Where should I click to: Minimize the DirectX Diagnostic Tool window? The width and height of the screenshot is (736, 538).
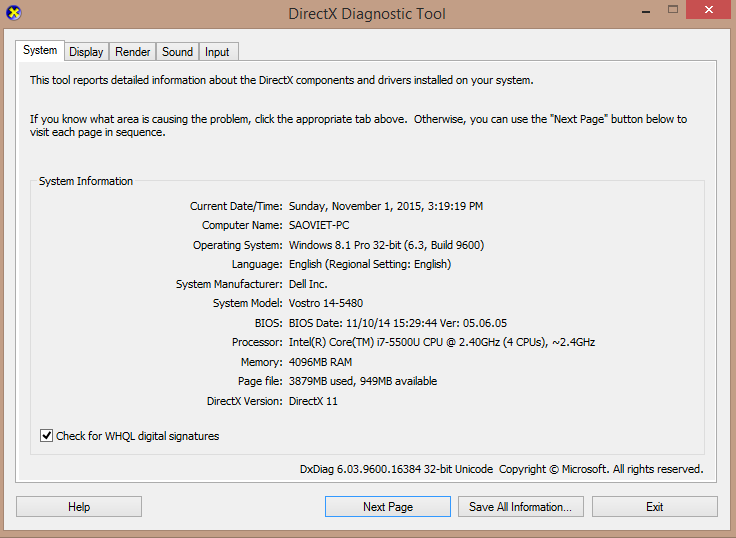630,10
